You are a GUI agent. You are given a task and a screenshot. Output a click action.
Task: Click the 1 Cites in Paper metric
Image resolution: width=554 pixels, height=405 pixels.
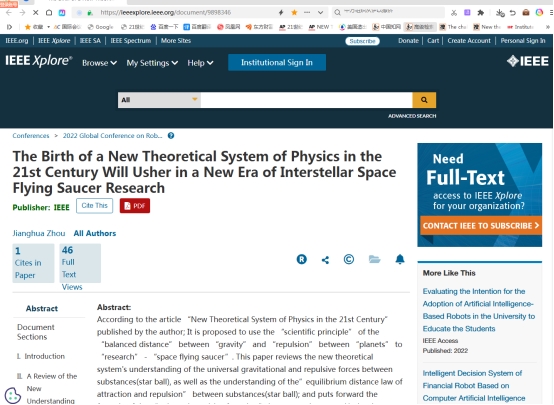pyautogui.click(x=33, y=263)
